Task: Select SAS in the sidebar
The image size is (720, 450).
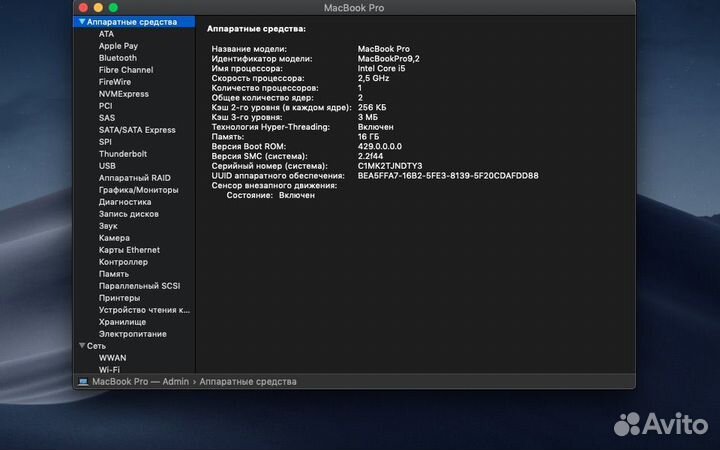Action: 107,118
